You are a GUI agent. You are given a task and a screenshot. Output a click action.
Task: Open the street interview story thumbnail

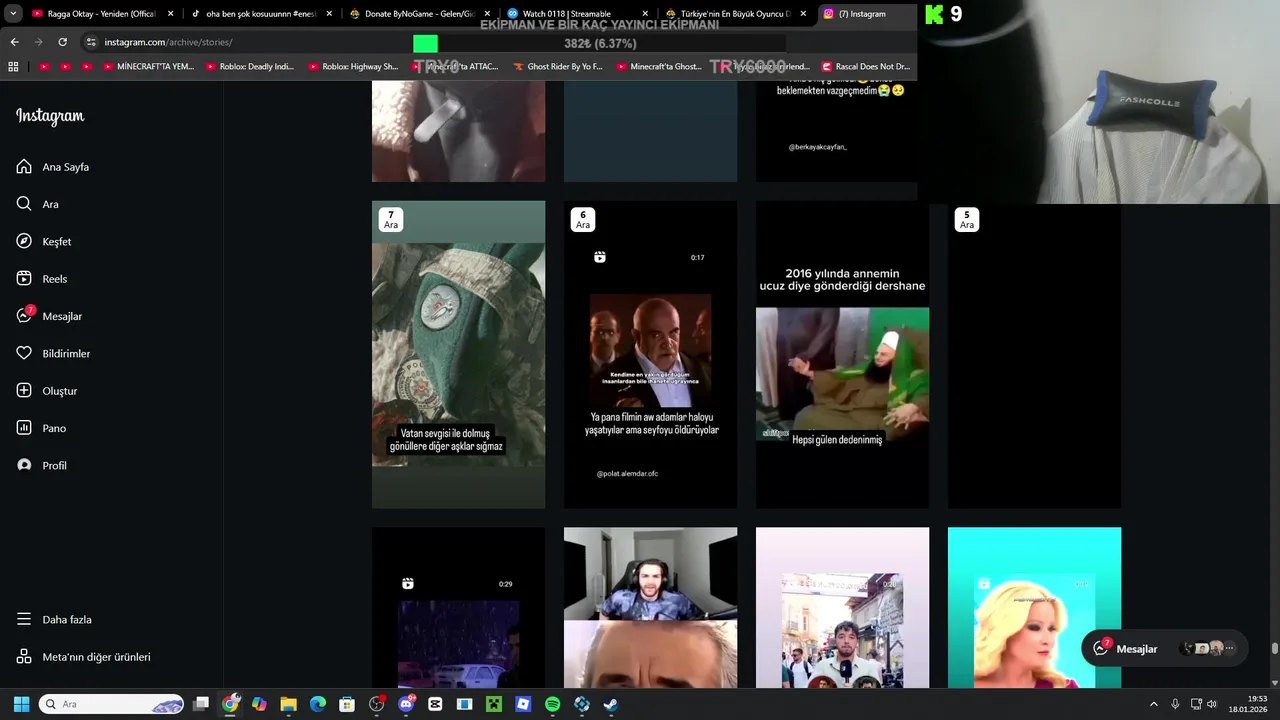point(842,608)
